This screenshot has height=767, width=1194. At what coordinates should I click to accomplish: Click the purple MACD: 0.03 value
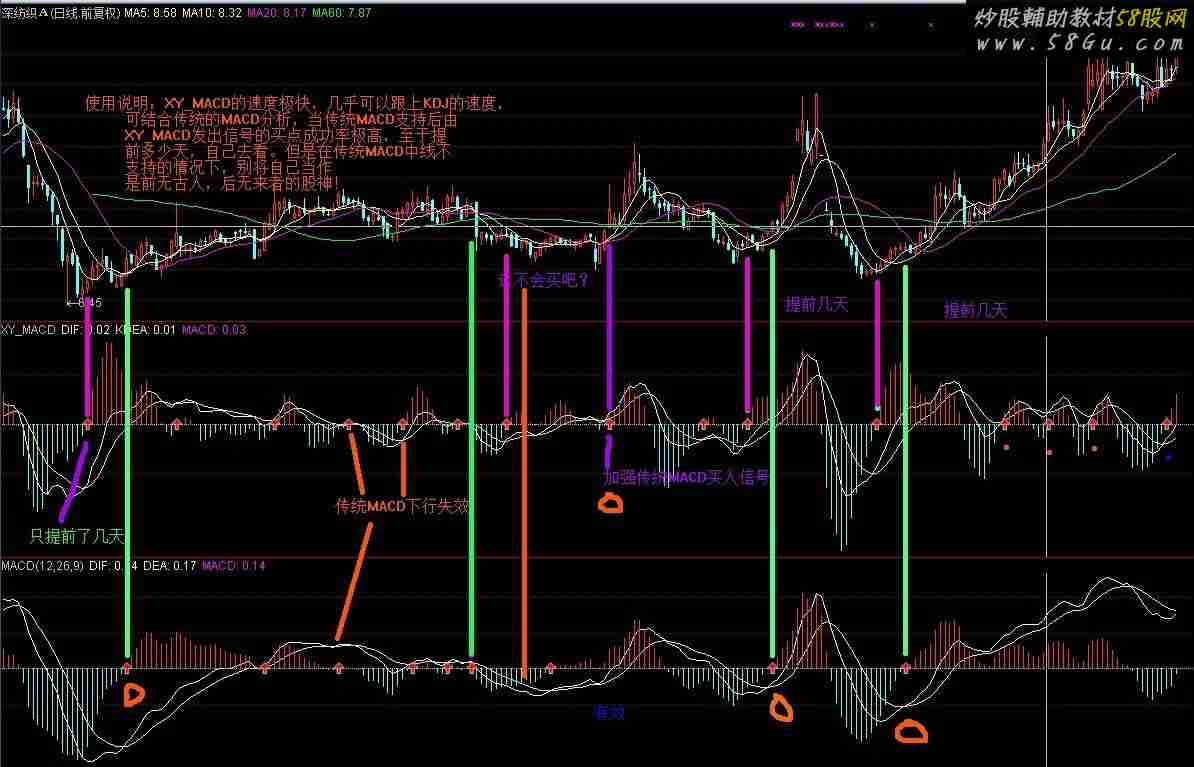[214, 330]
